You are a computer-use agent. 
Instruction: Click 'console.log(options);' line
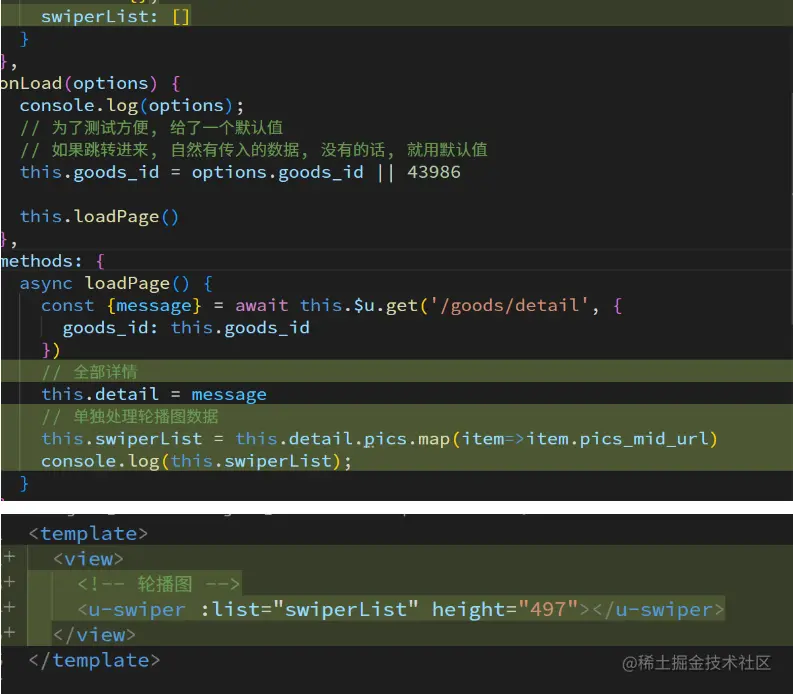131,105
